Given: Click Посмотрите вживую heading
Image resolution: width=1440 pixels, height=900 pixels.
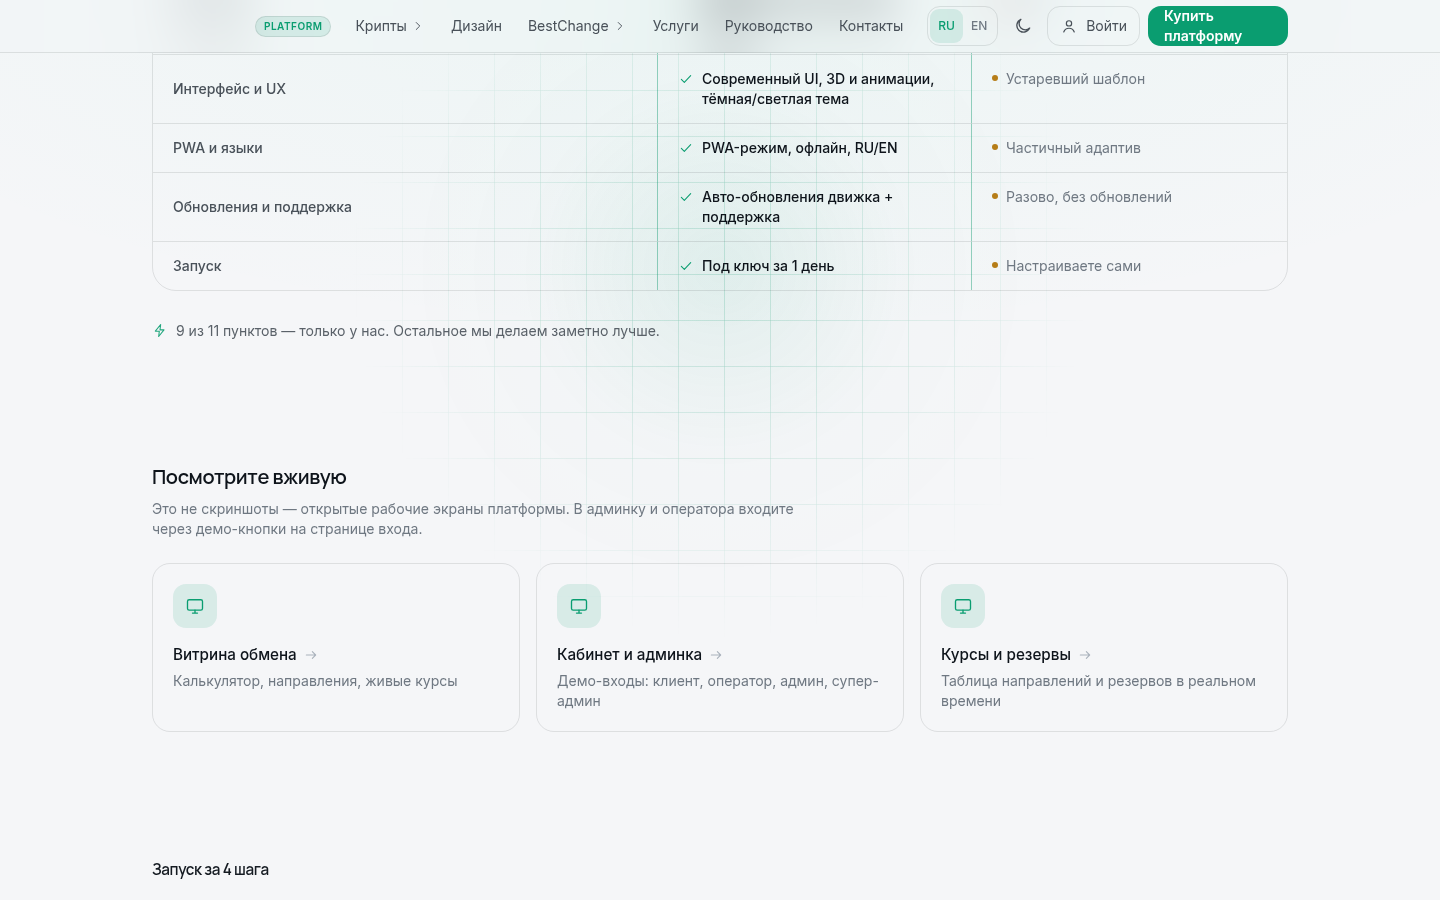Looking at the screenshot, I should 249,478.
